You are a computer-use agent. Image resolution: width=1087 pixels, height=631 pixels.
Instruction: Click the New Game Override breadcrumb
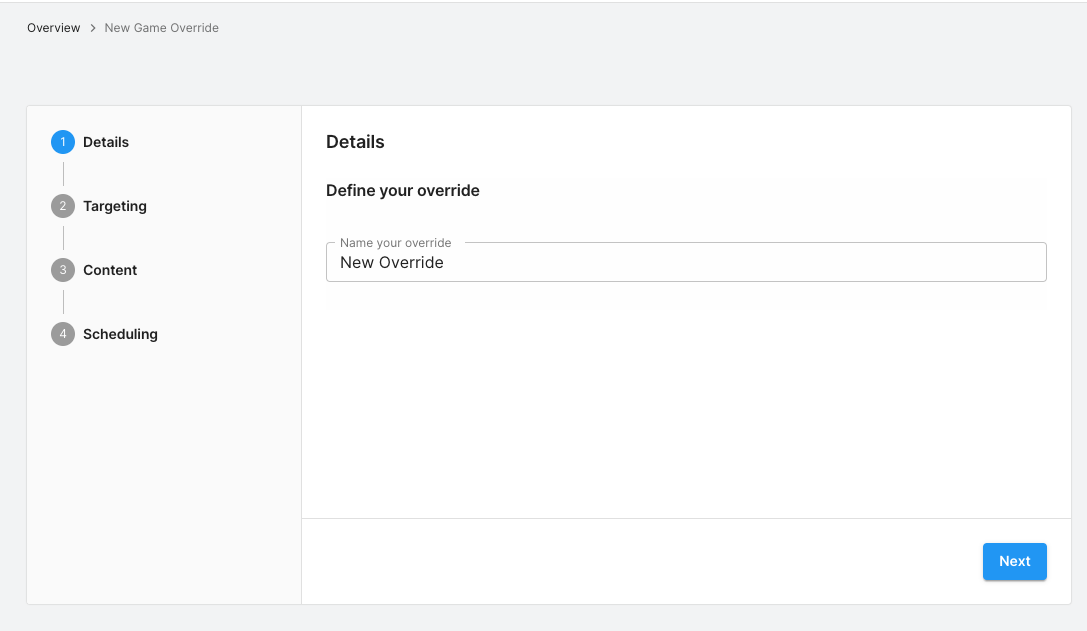click(x=161, y=28)
